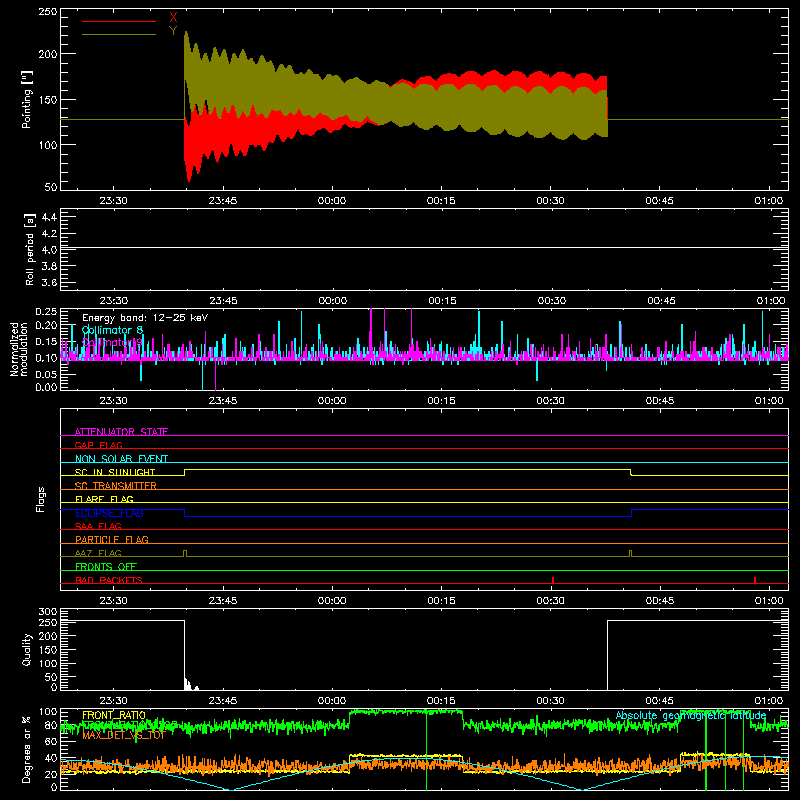Viewport: 800px width, 800px height.
Task: Click the olive legend line beside Y
Action: click(119, 35)
